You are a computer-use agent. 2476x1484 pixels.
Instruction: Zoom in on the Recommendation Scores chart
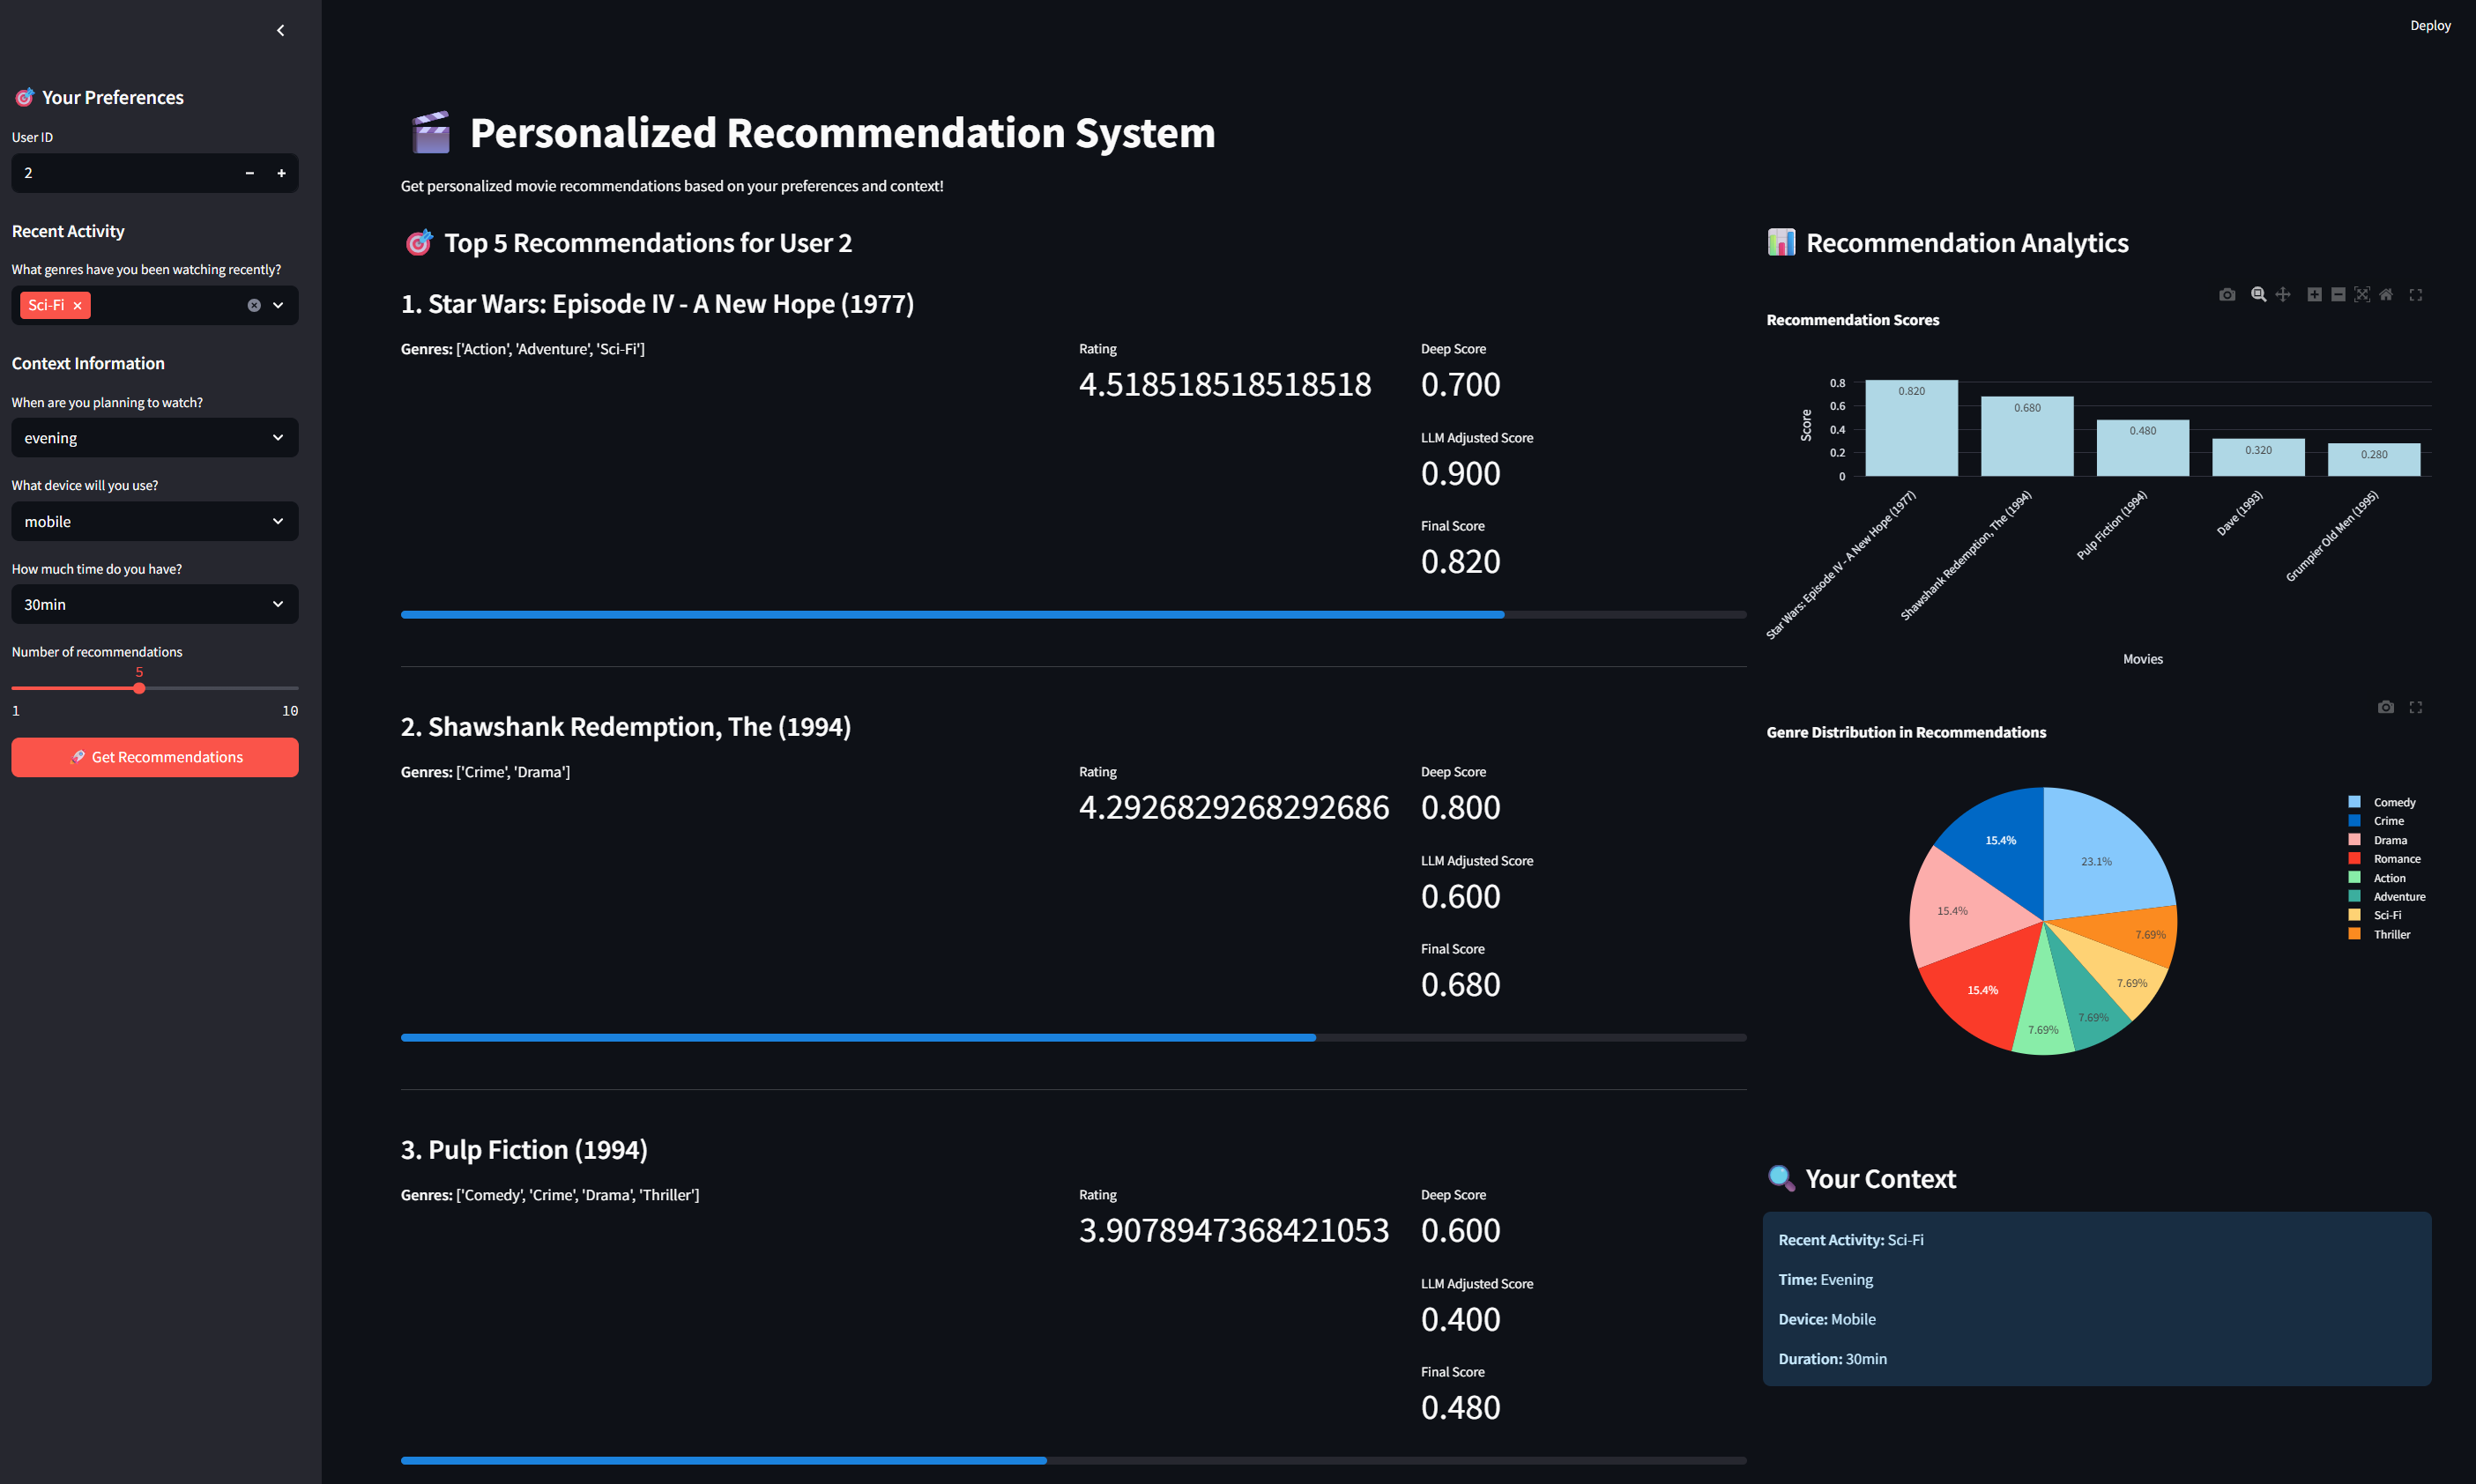coord(2314,294)
